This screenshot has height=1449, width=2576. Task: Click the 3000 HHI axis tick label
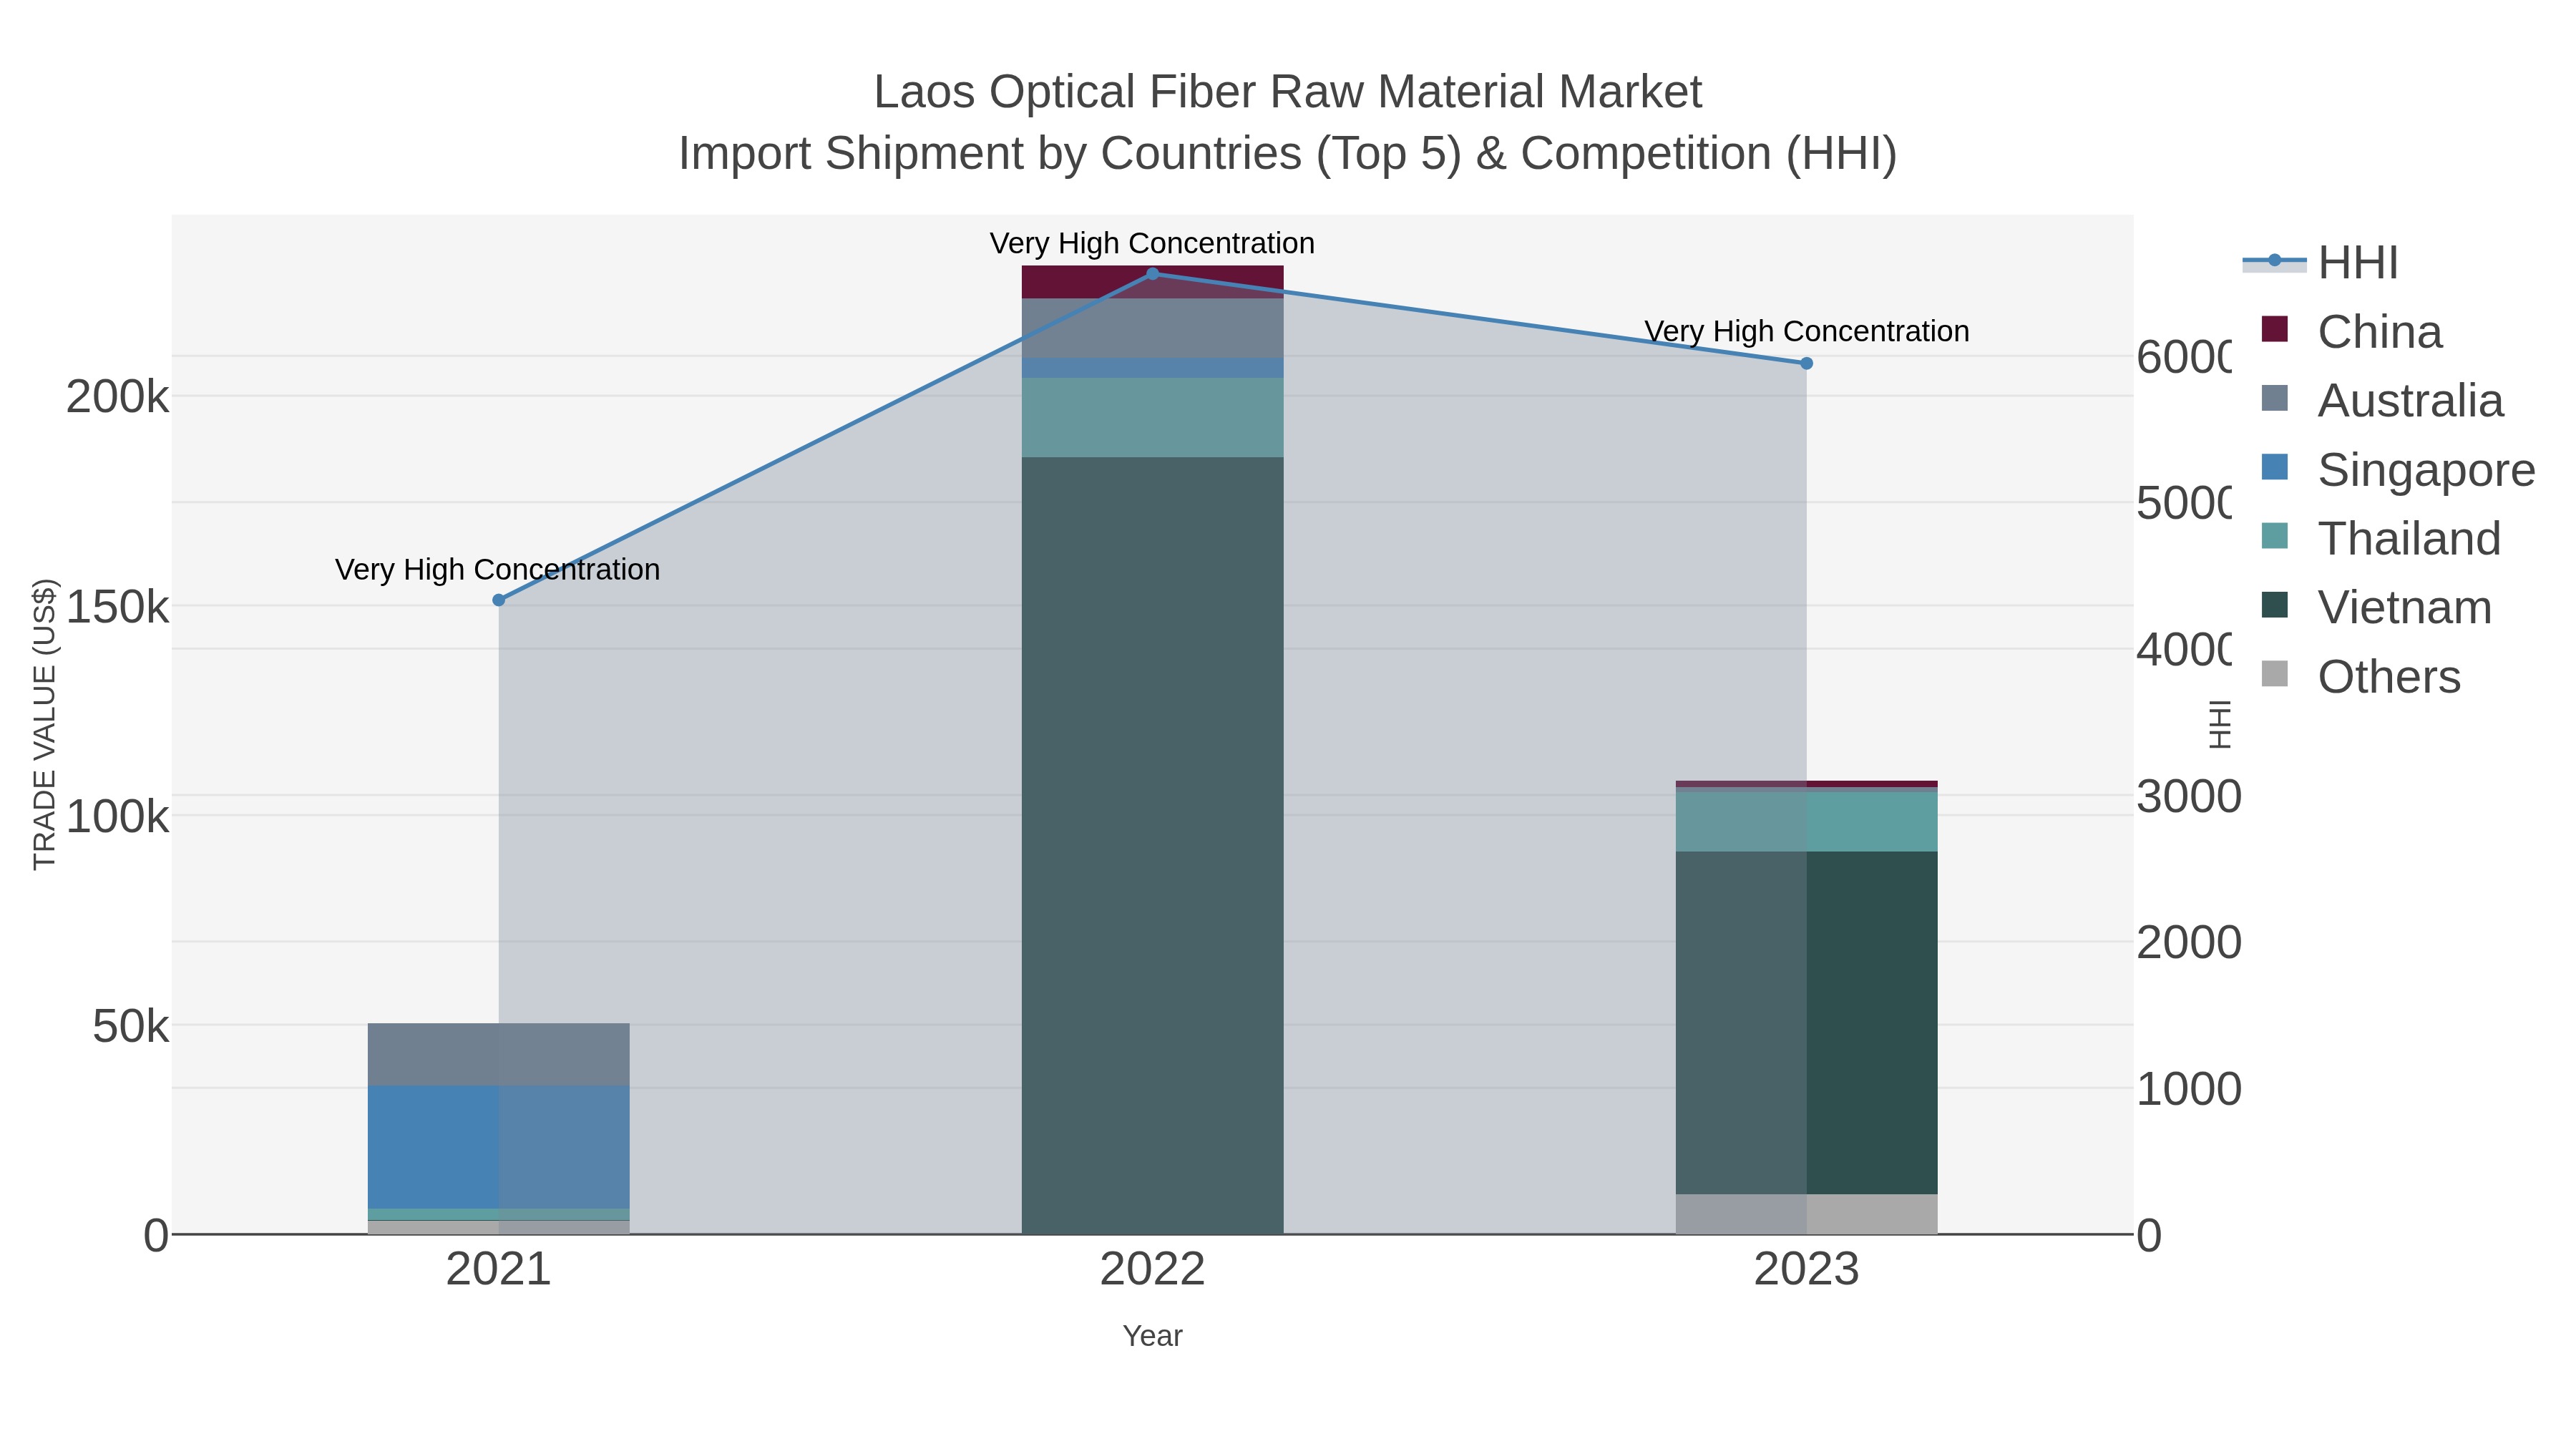point(2189,797)
